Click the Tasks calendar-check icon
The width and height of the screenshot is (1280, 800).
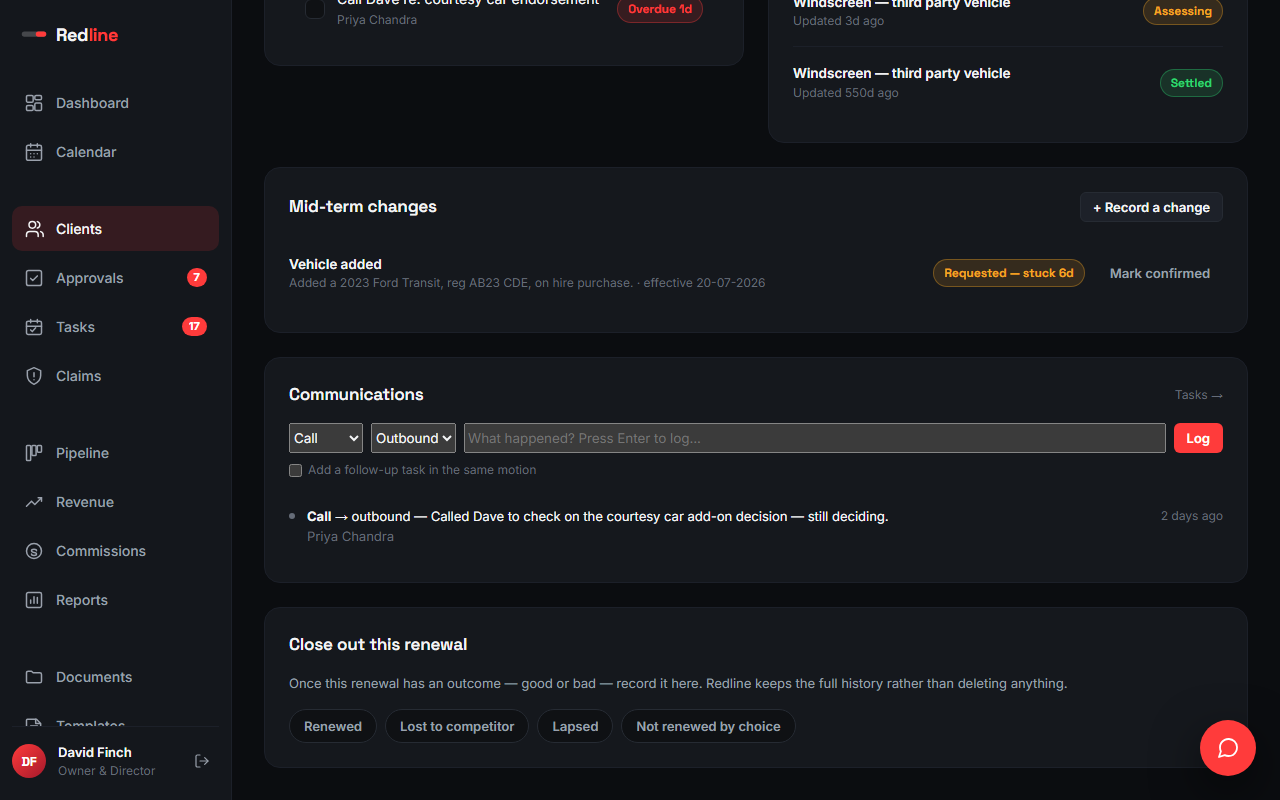coord(34,327)
